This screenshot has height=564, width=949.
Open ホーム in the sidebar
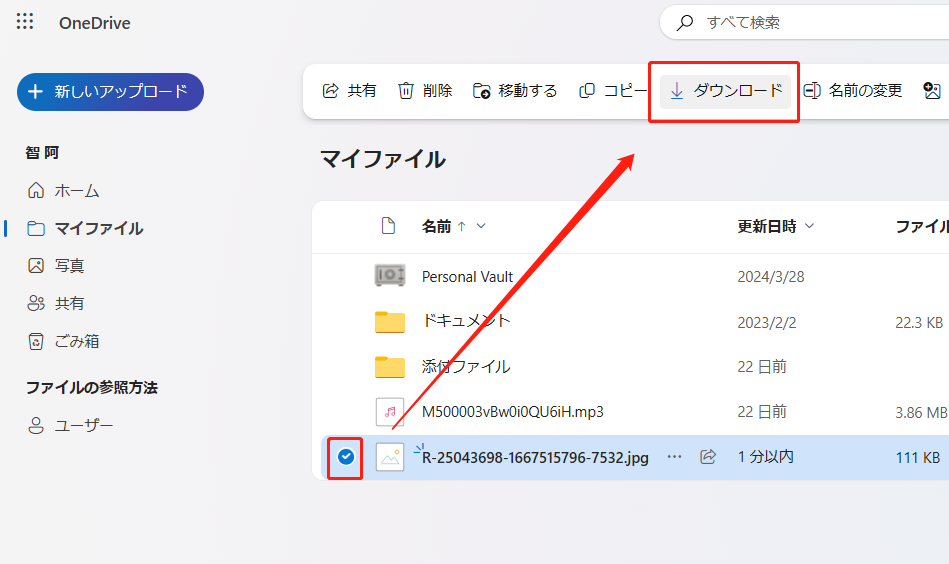pos(64,191)
